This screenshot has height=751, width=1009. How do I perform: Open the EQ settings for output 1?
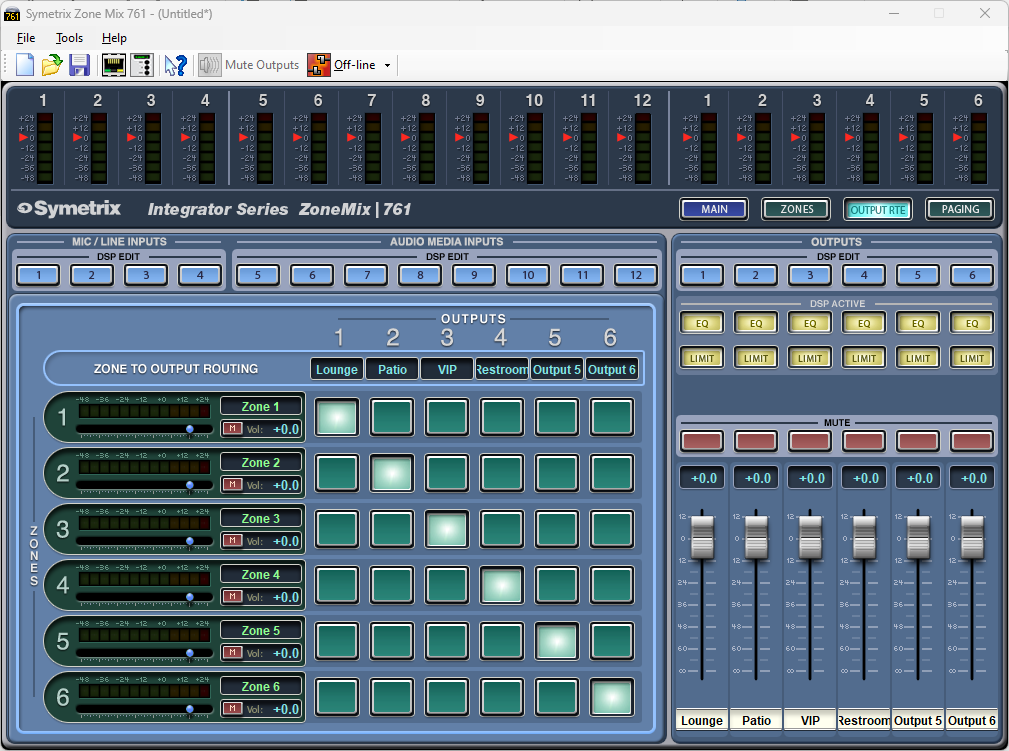pyautogui.click(x=702, y=322)
